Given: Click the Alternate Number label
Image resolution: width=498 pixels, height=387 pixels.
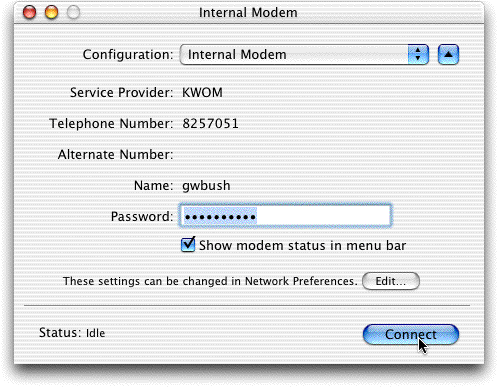Looking at the screenshot, I should tap(115, 155).
